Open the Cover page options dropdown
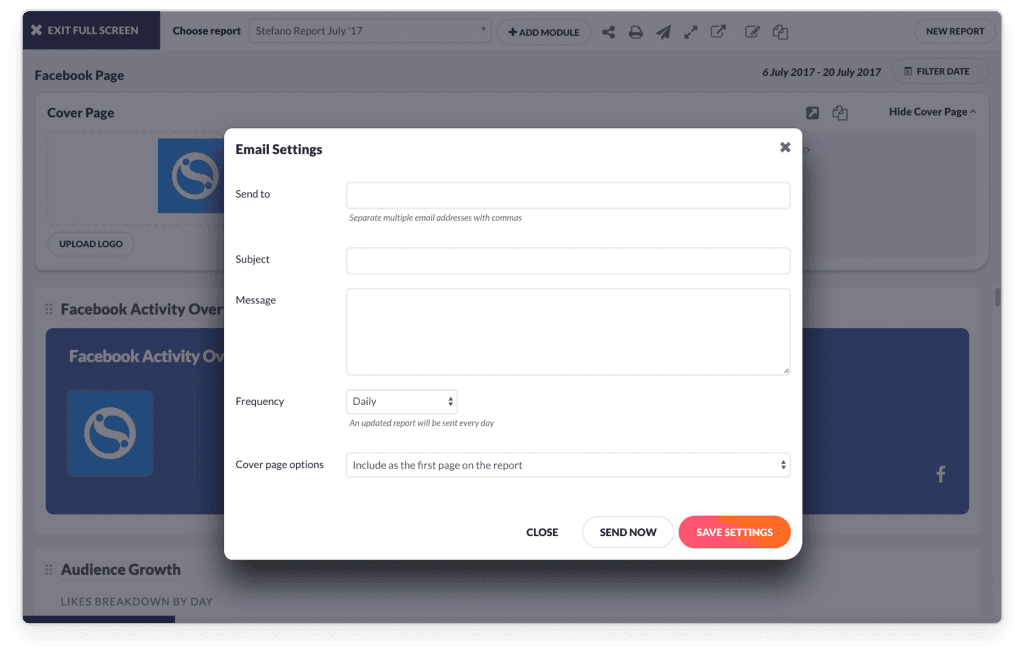 tap(568, 465)
